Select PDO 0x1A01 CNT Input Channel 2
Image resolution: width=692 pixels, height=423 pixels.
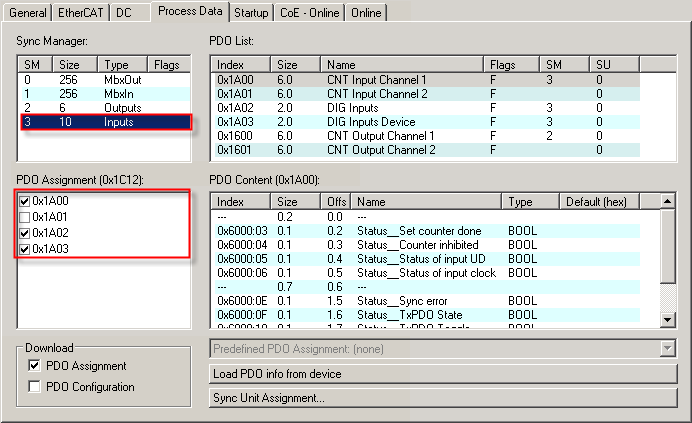pos(426,94)
